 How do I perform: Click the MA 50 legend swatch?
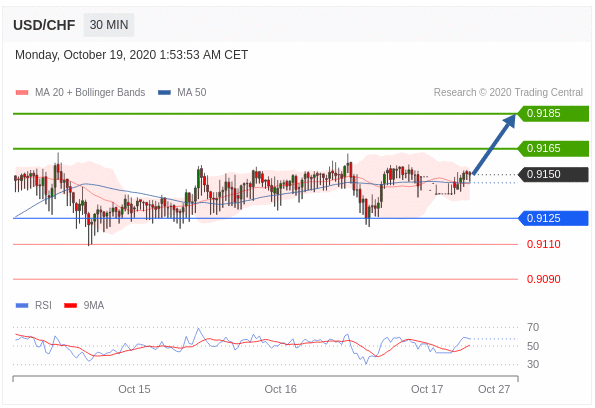point(164,92)
